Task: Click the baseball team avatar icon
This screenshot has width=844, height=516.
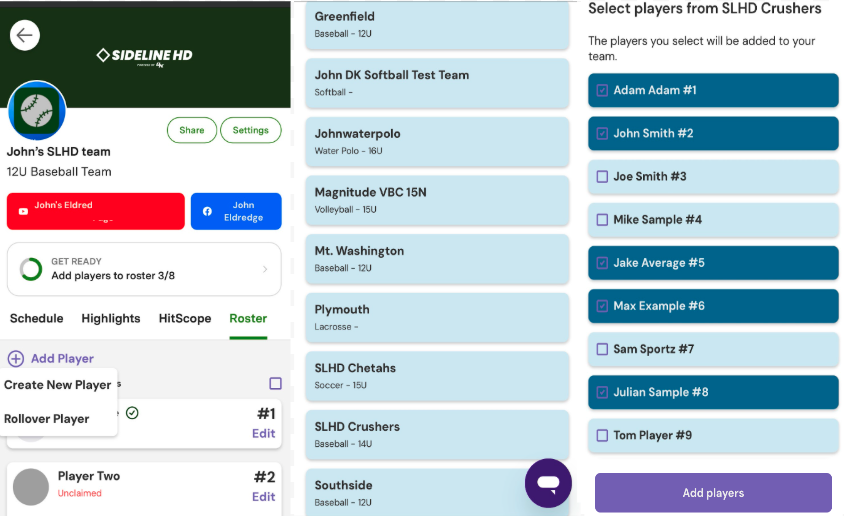Action: [37, 111]
